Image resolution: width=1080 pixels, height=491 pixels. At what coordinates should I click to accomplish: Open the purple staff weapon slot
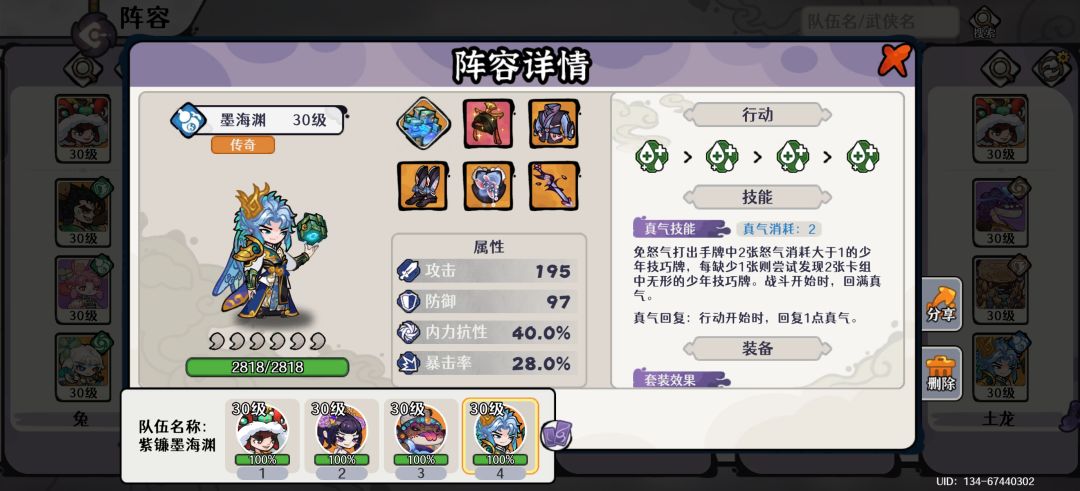[554, 186]
